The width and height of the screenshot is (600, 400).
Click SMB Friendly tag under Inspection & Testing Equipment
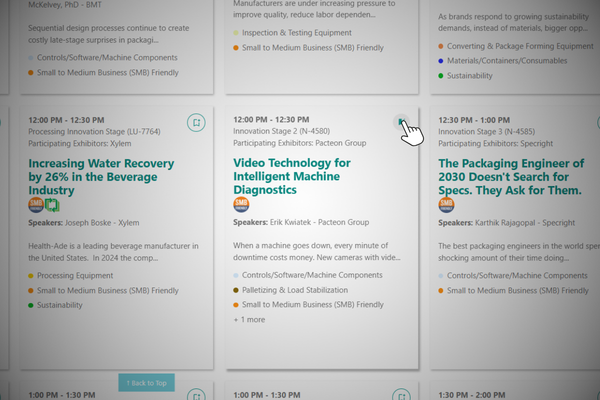point(308,48)
